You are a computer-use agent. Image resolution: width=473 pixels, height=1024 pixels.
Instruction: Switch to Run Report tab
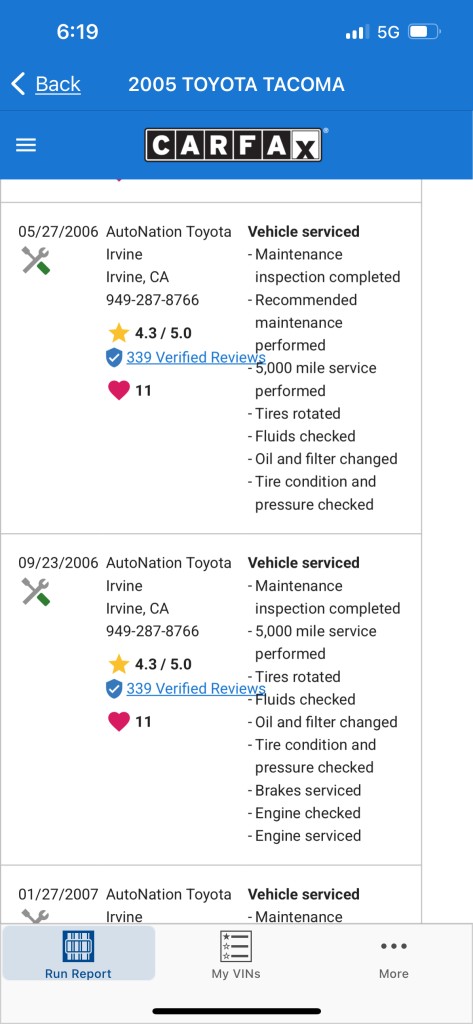78,953
